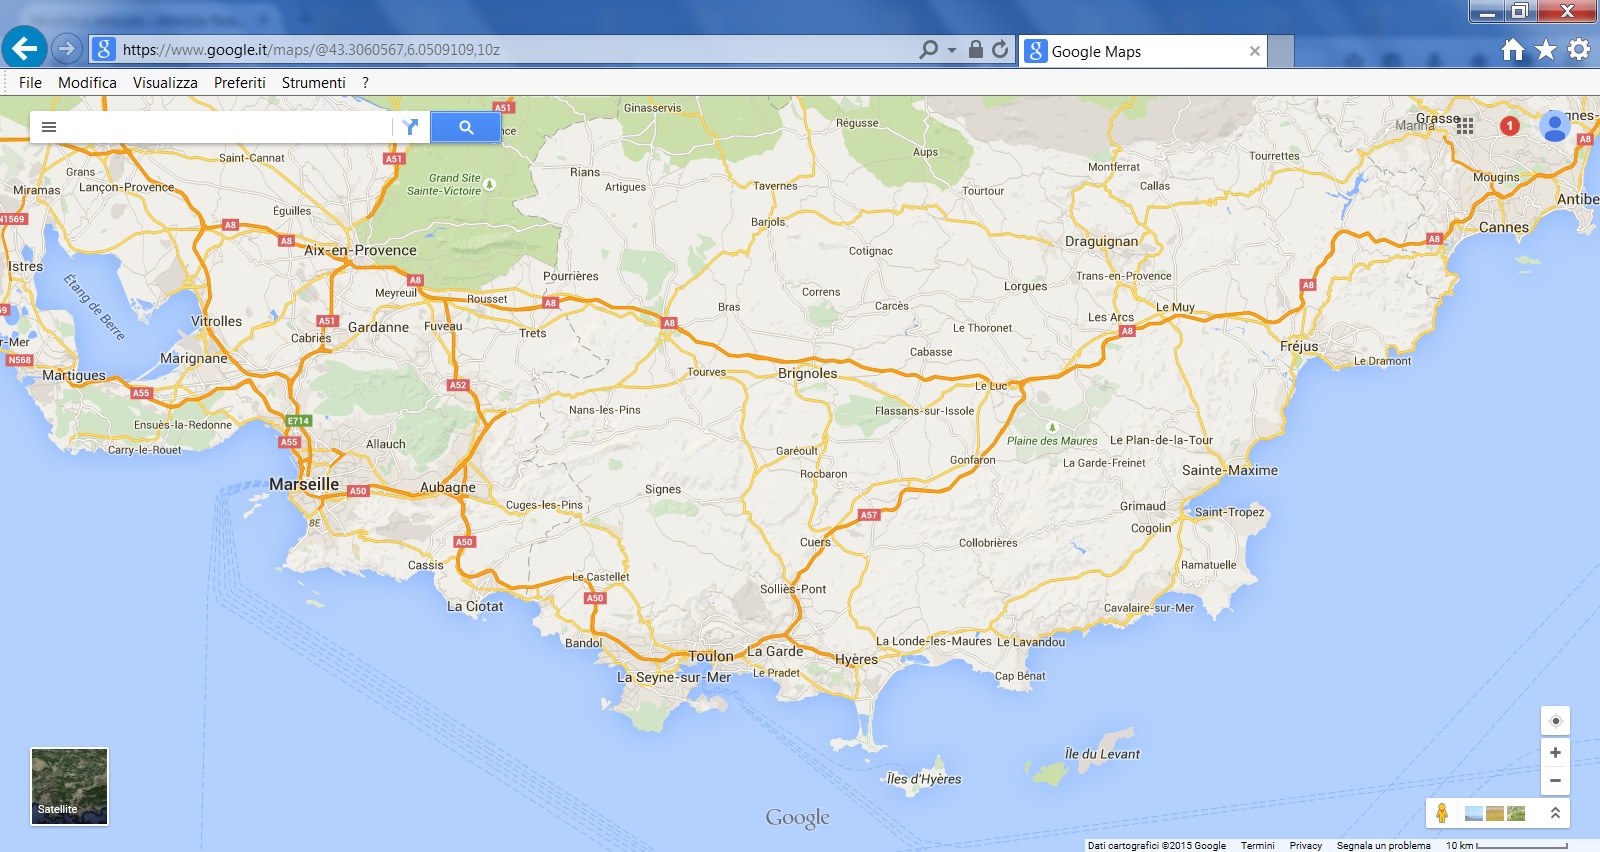Click the search magnifier in the address bar
This screenshot has height=852, width=1600.
(x=928, y=49)
